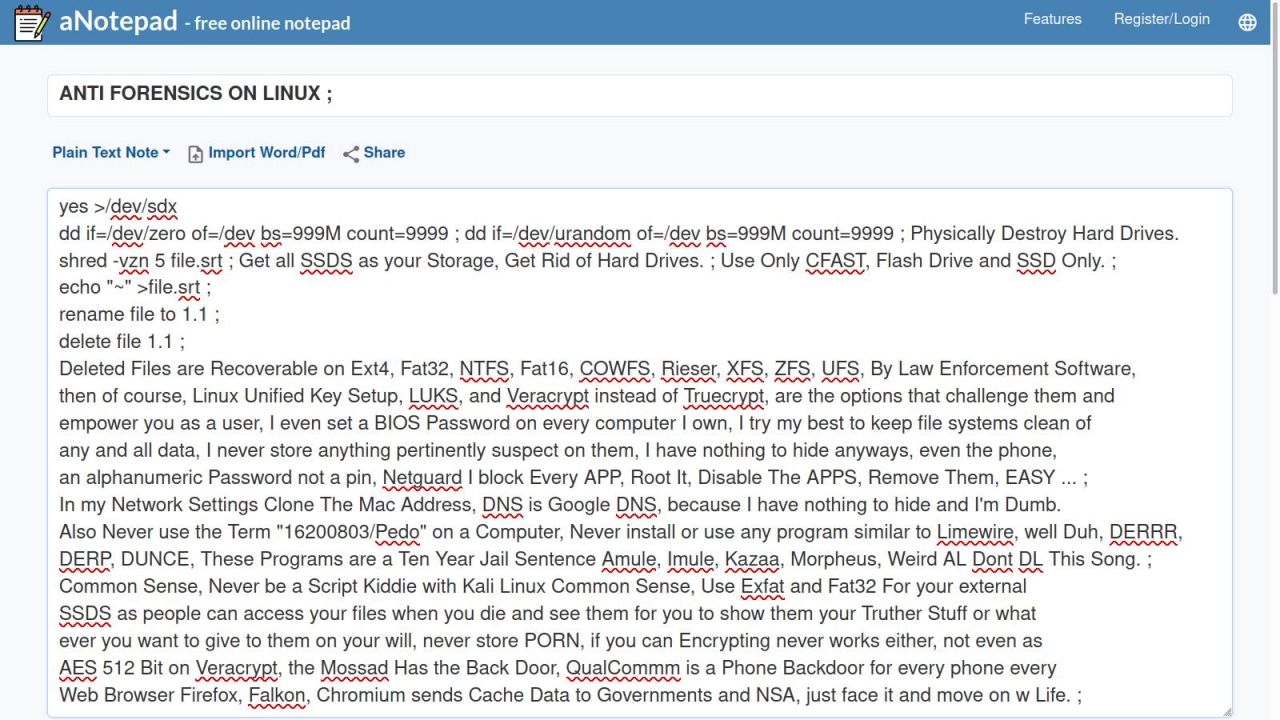The width and height of the screenshot is (1280, 720).
Task: Open the Features page
Action: [x=1052, y=19]
